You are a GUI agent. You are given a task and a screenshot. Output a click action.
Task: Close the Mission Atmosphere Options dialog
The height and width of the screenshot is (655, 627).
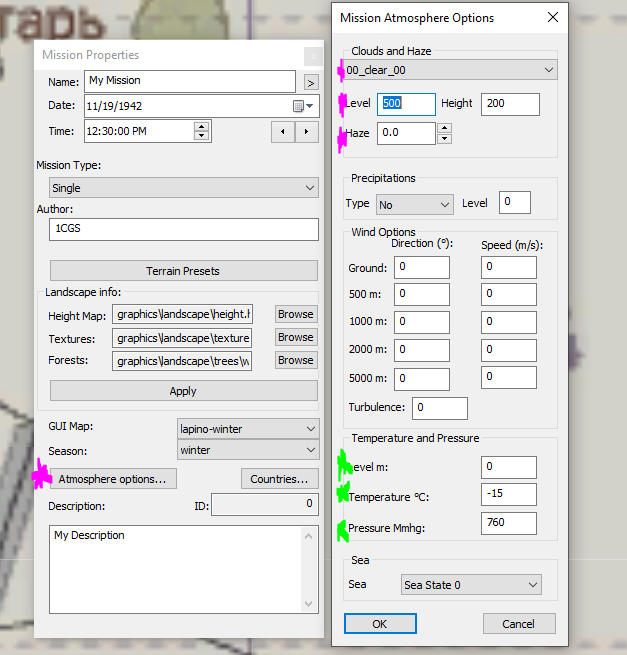tap(553, 18)
